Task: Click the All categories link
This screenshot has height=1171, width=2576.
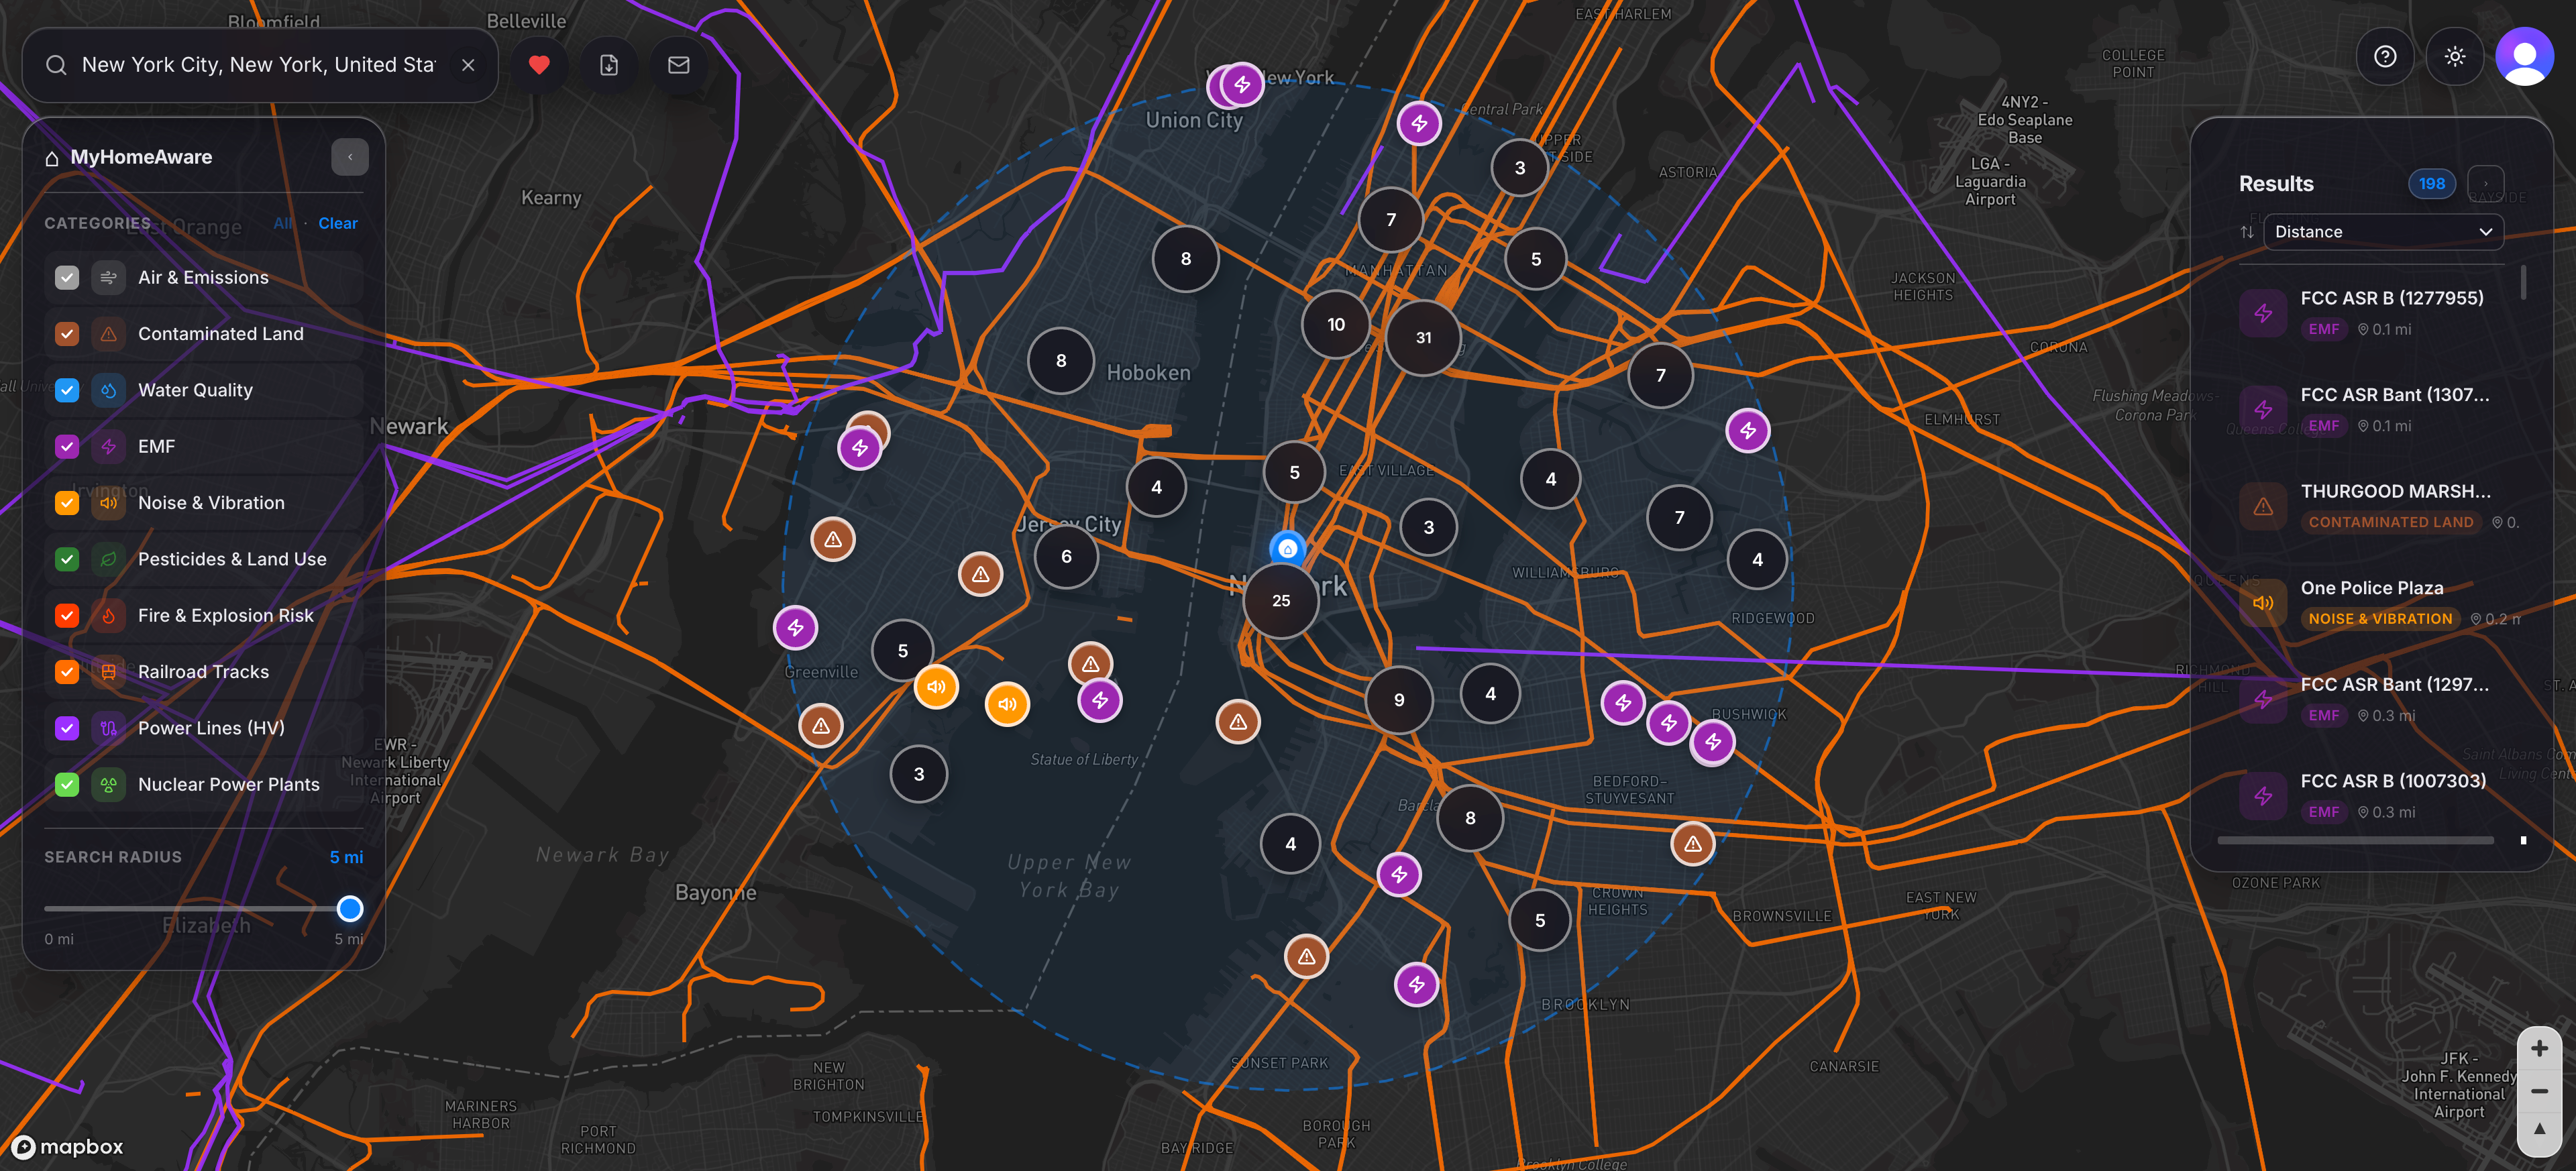Action: pos(283,224)
